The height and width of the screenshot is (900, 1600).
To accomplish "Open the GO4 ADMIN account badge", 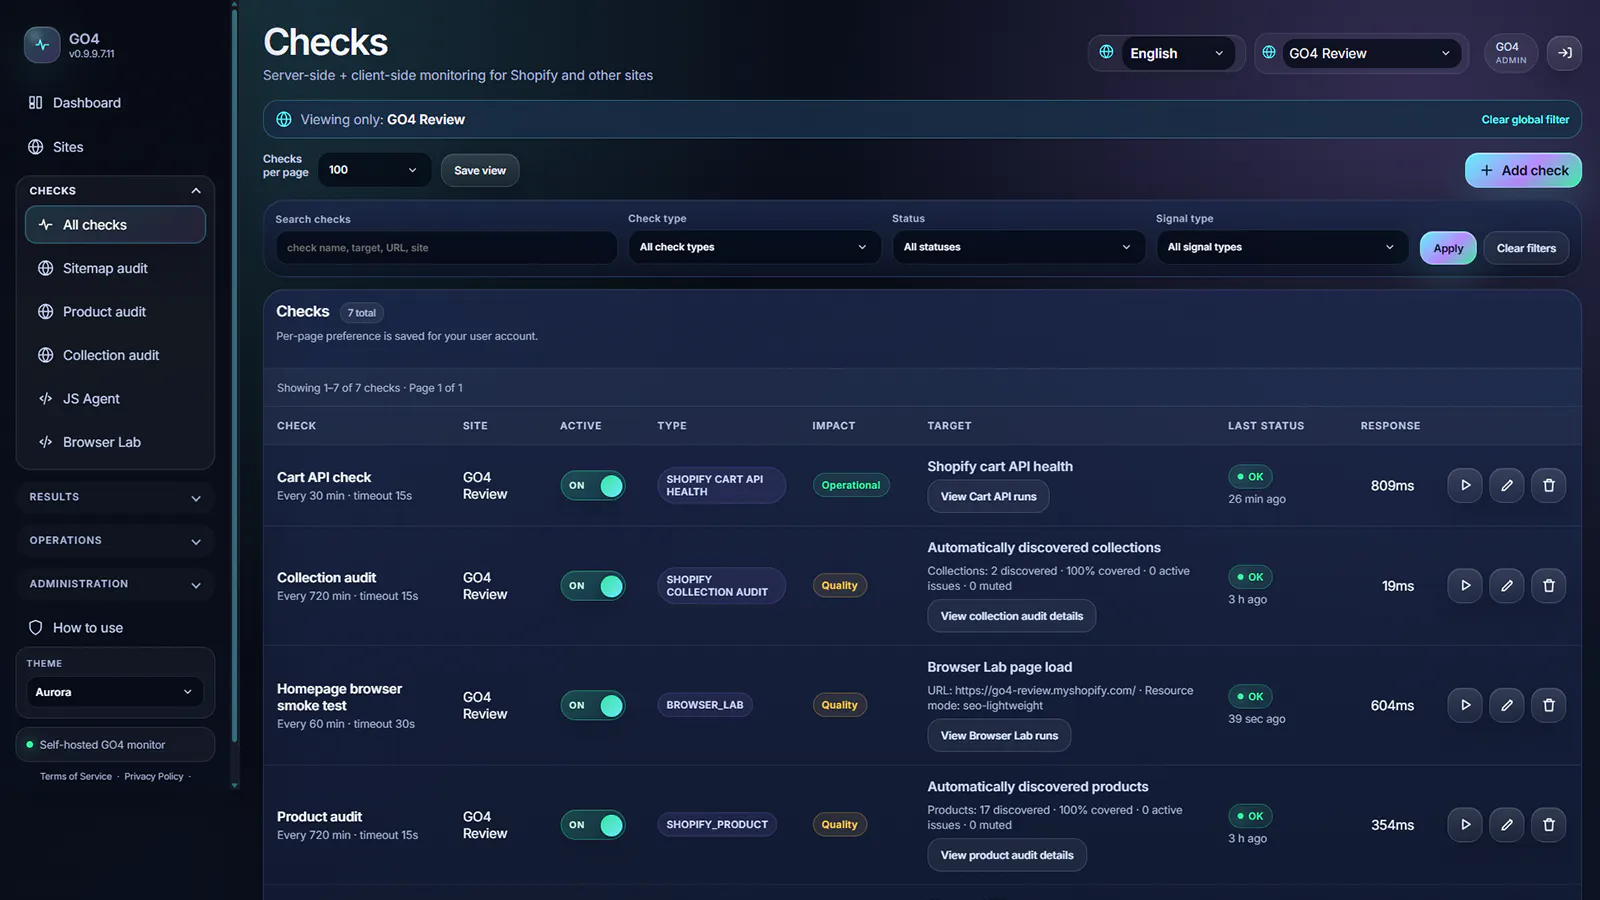I will tap(1510, 53).
